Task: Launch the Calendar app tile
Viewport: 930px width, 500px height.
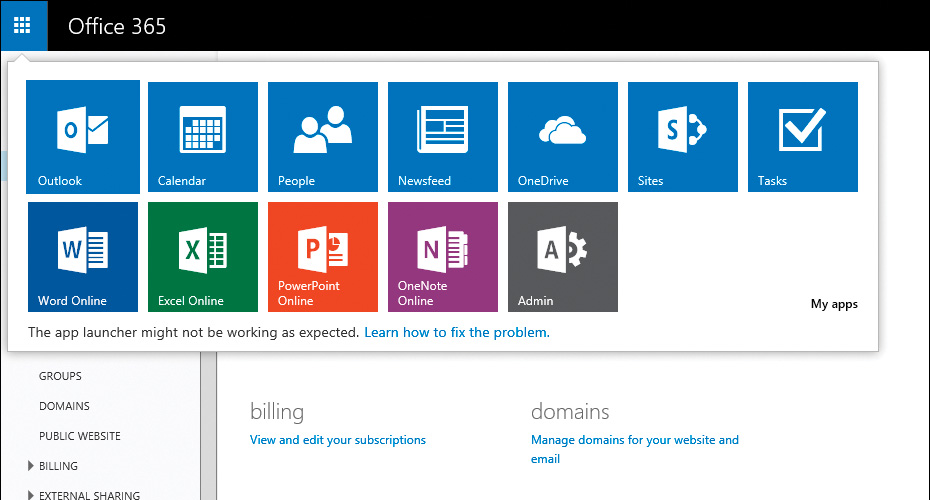Action: (x=203, y=137)
